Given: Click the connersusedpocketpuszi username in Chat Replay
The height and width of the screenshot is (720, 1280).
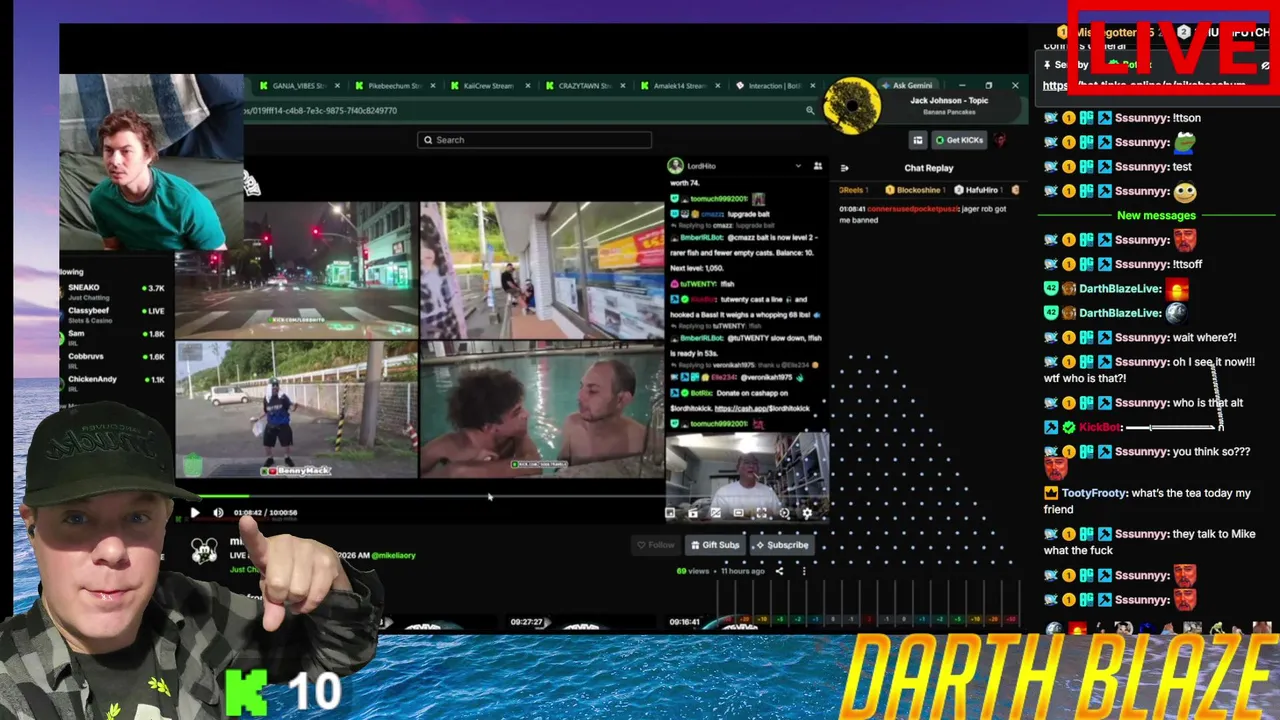Looking at the screenshot, I should 913,209.
